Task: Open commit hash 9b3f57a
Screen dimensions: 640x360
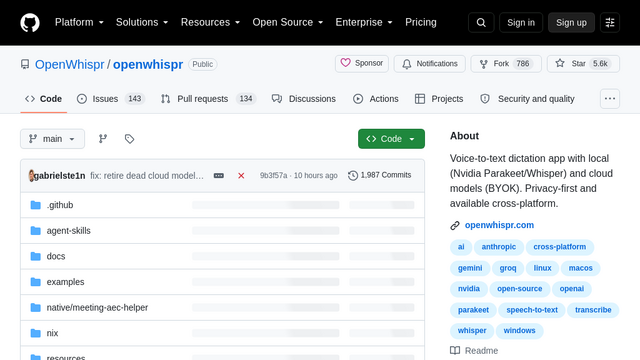Action: pyautogui.click(x=273, y=176)
